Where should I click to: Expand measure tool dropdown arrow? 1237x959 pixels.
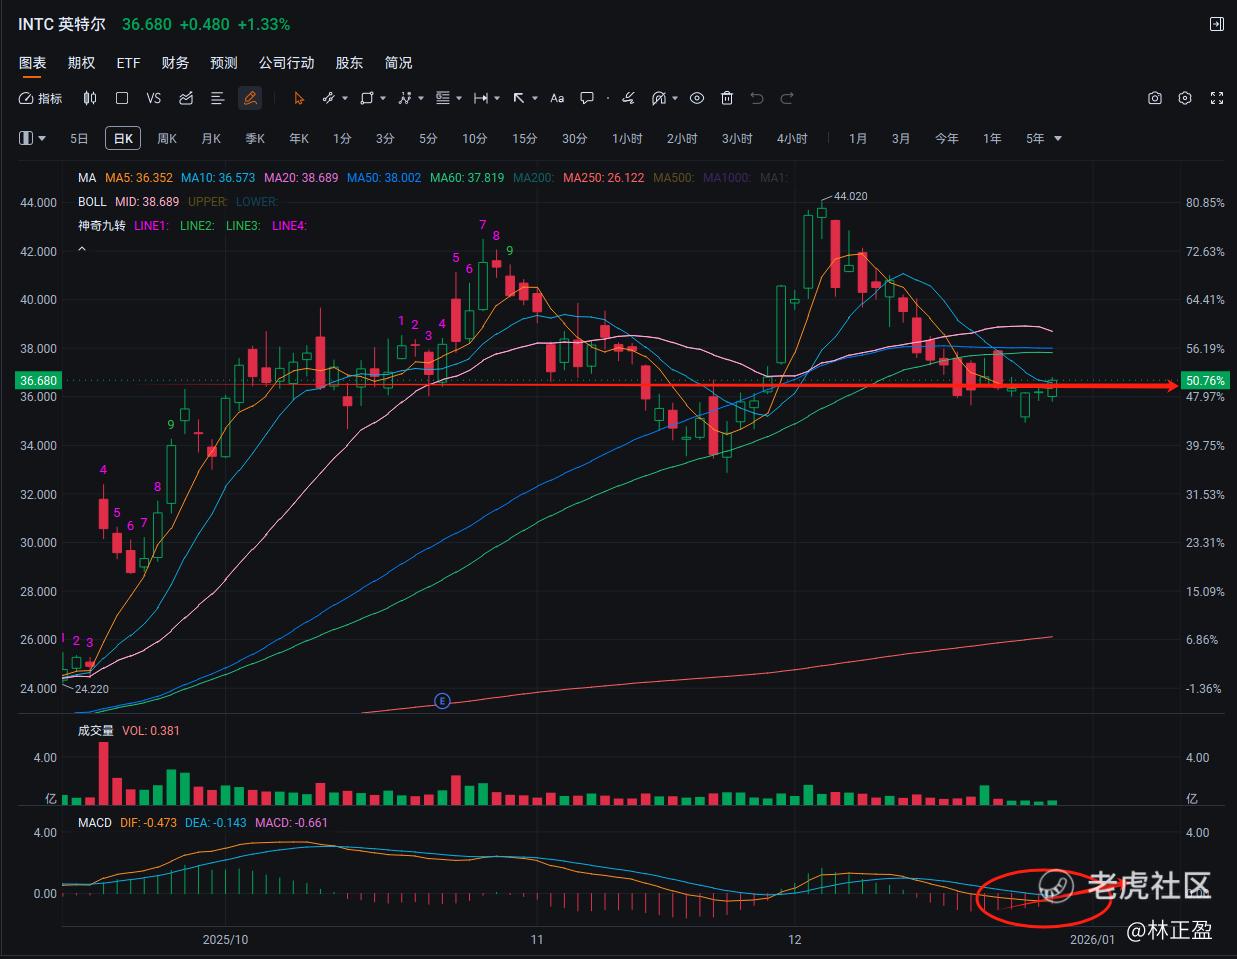(x=497, y=98)
